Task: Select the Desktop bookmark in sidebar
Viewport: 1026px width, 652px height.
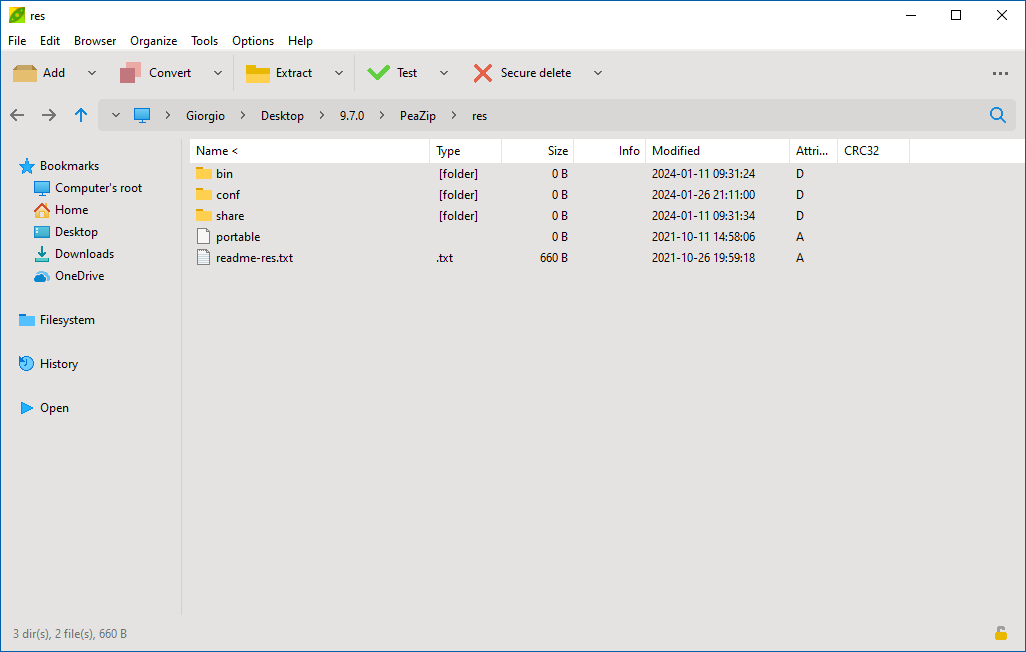Action: point(76,232)
